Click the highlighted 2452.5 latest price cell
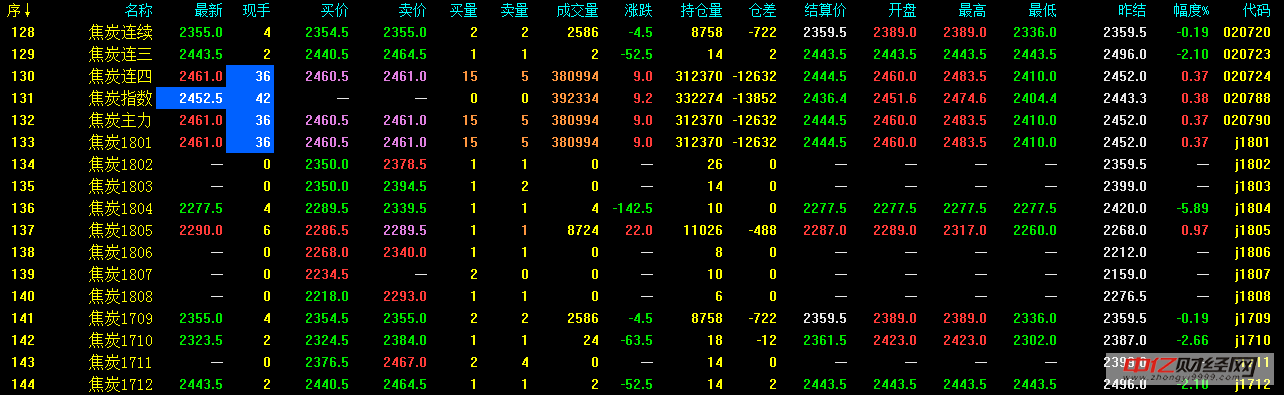Screen dimensions: 1284x395 pos(190,98)
